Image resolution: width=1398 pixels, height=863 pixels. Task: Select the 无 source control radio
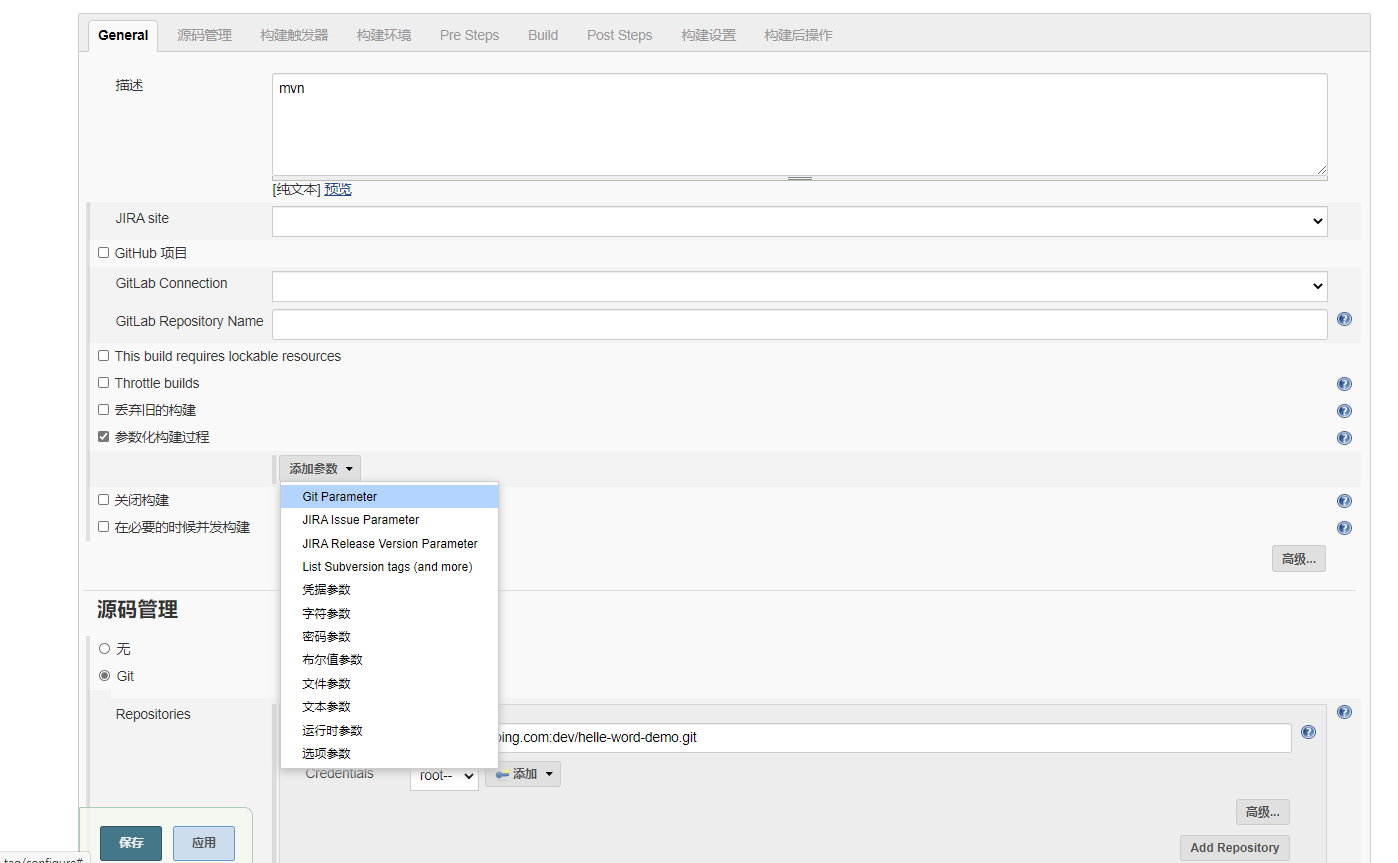tap(104, 648)
